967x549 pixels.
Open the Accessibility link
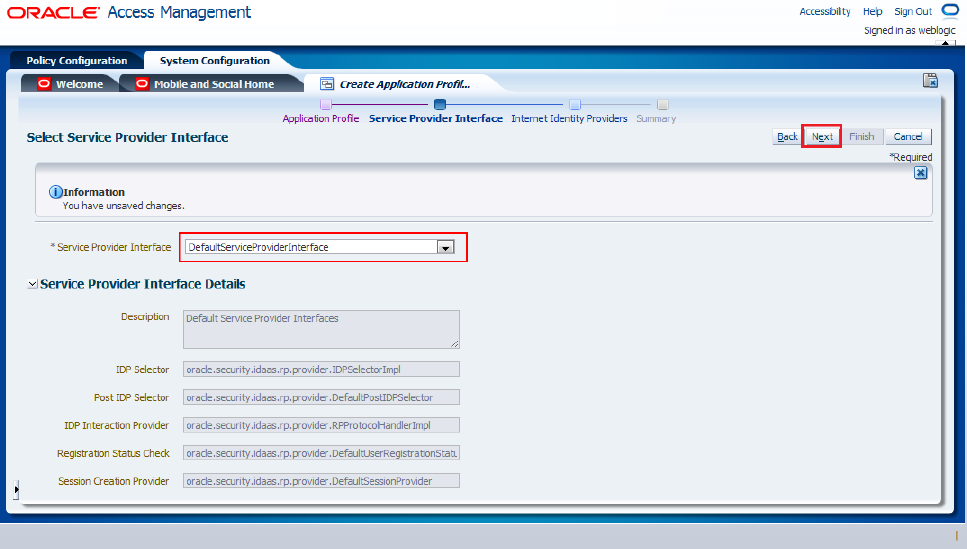click(825, 11)
